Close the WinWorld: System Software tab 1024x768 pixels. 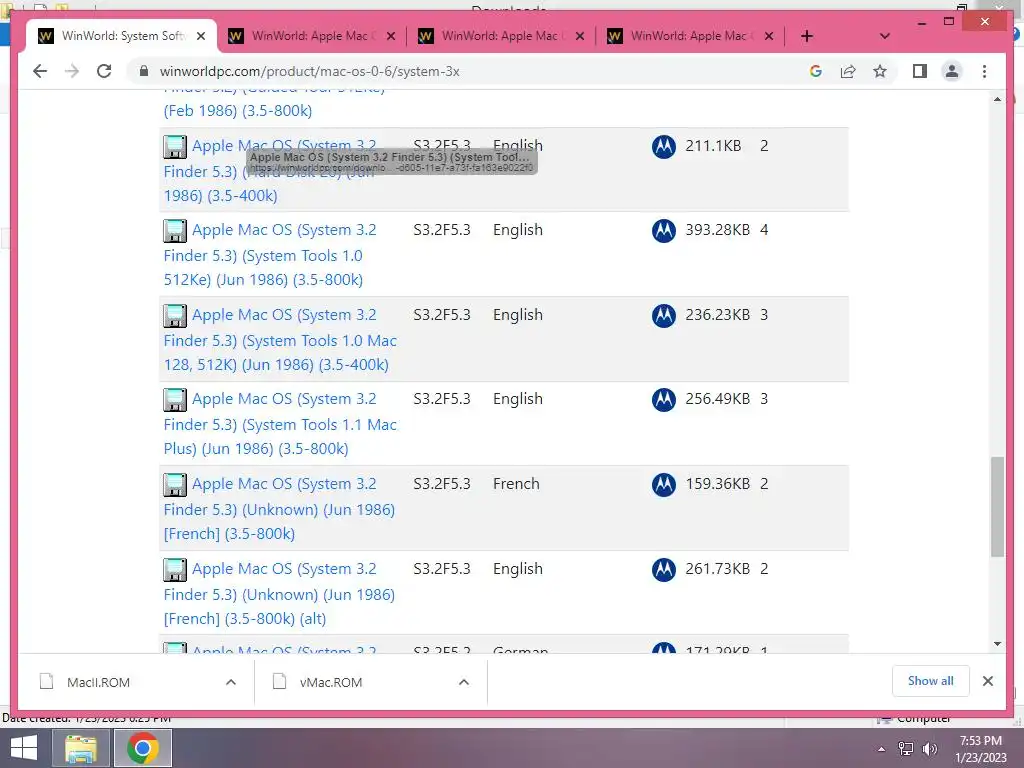click(x=201, y=36)
